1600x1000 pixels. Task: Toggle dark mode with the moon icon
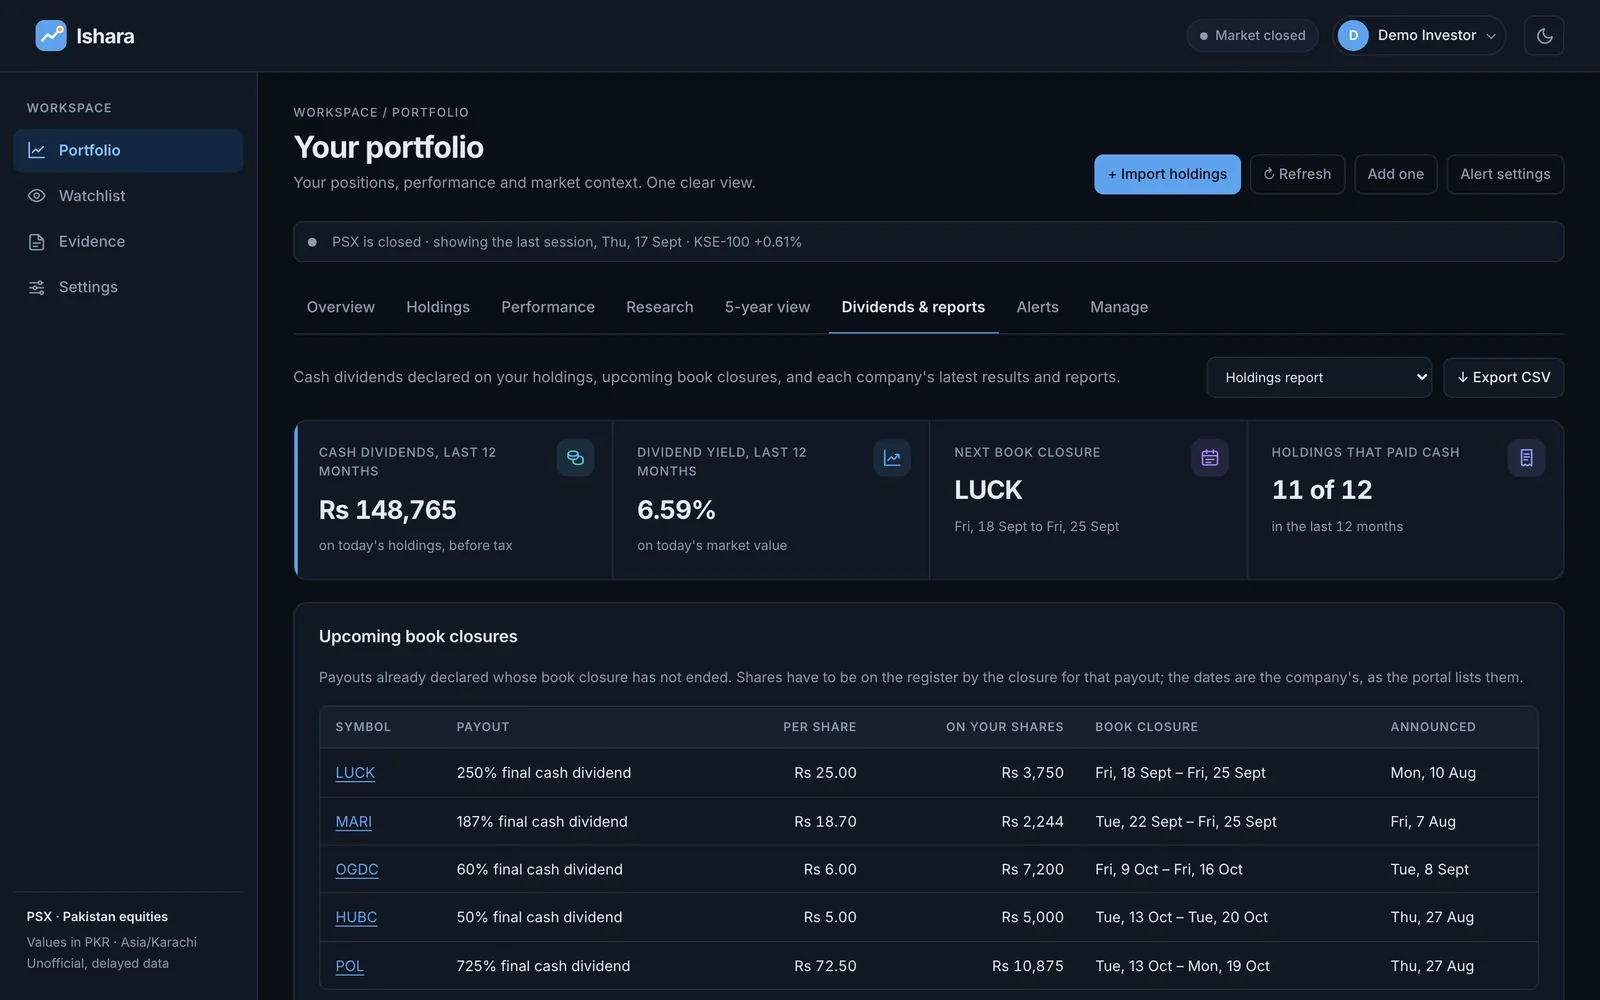click(1544, 36)
